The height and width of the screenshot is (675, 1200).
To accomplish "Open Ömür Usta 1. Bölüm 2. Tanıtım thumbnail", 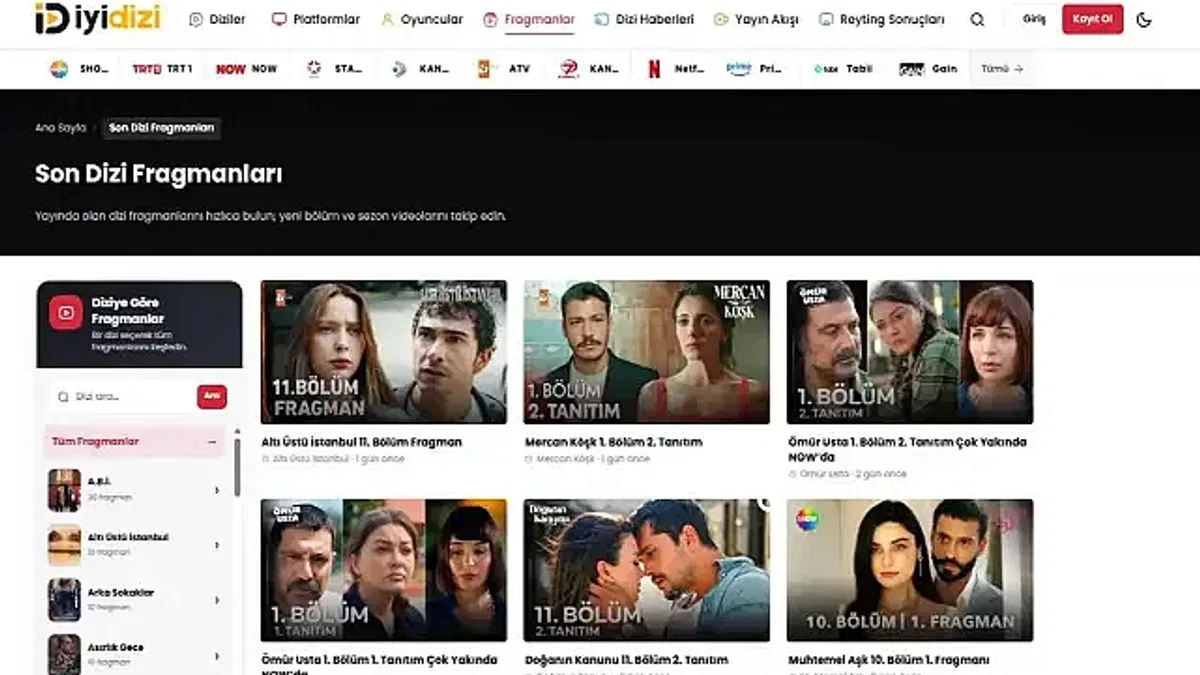I will pos(910,352).
